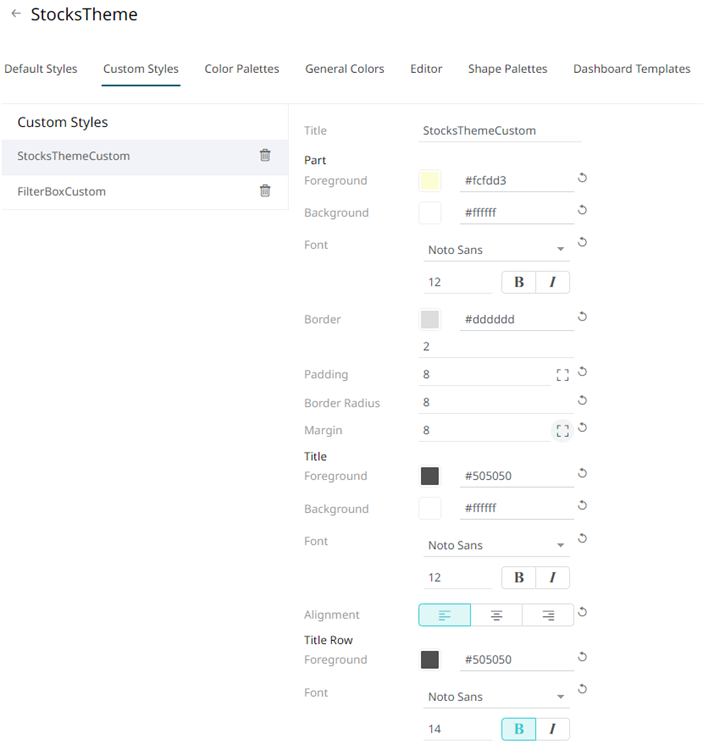
Task: Open the Dashboard Templates tab
Action: (632, 69)
